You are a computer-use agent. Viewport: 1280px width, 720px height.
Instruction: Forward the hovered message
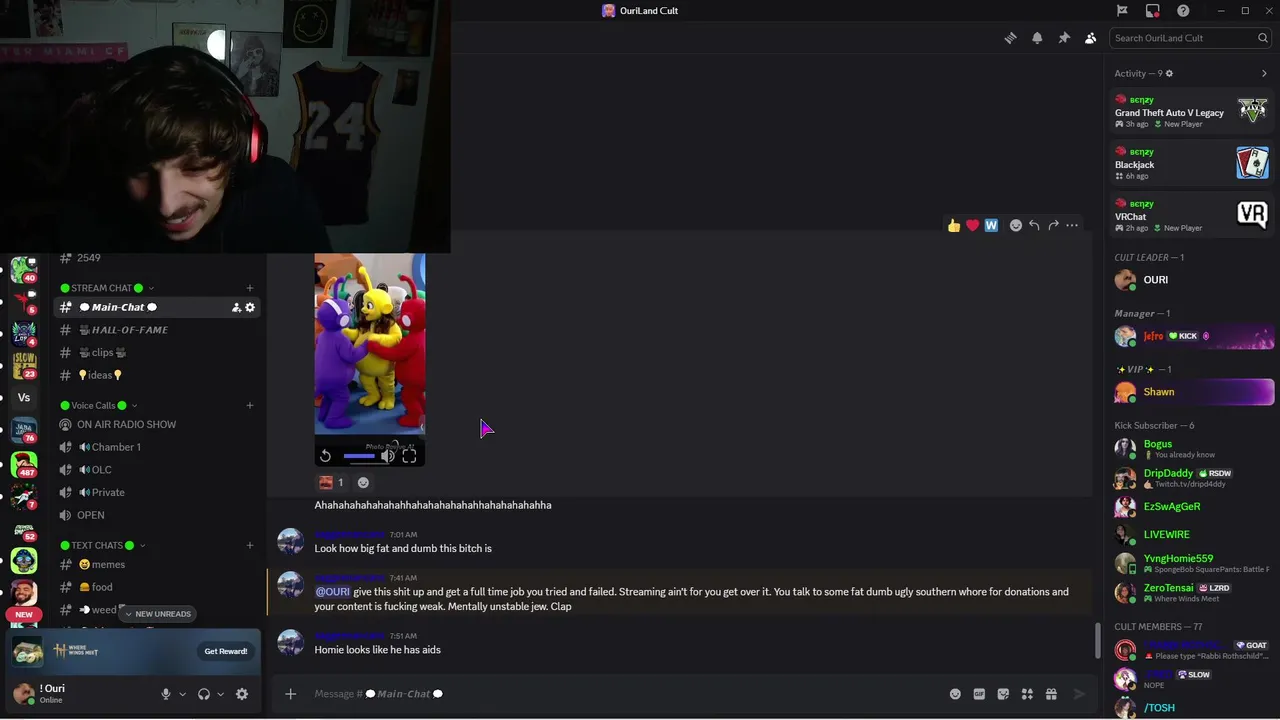click(x=1053, y=226)
